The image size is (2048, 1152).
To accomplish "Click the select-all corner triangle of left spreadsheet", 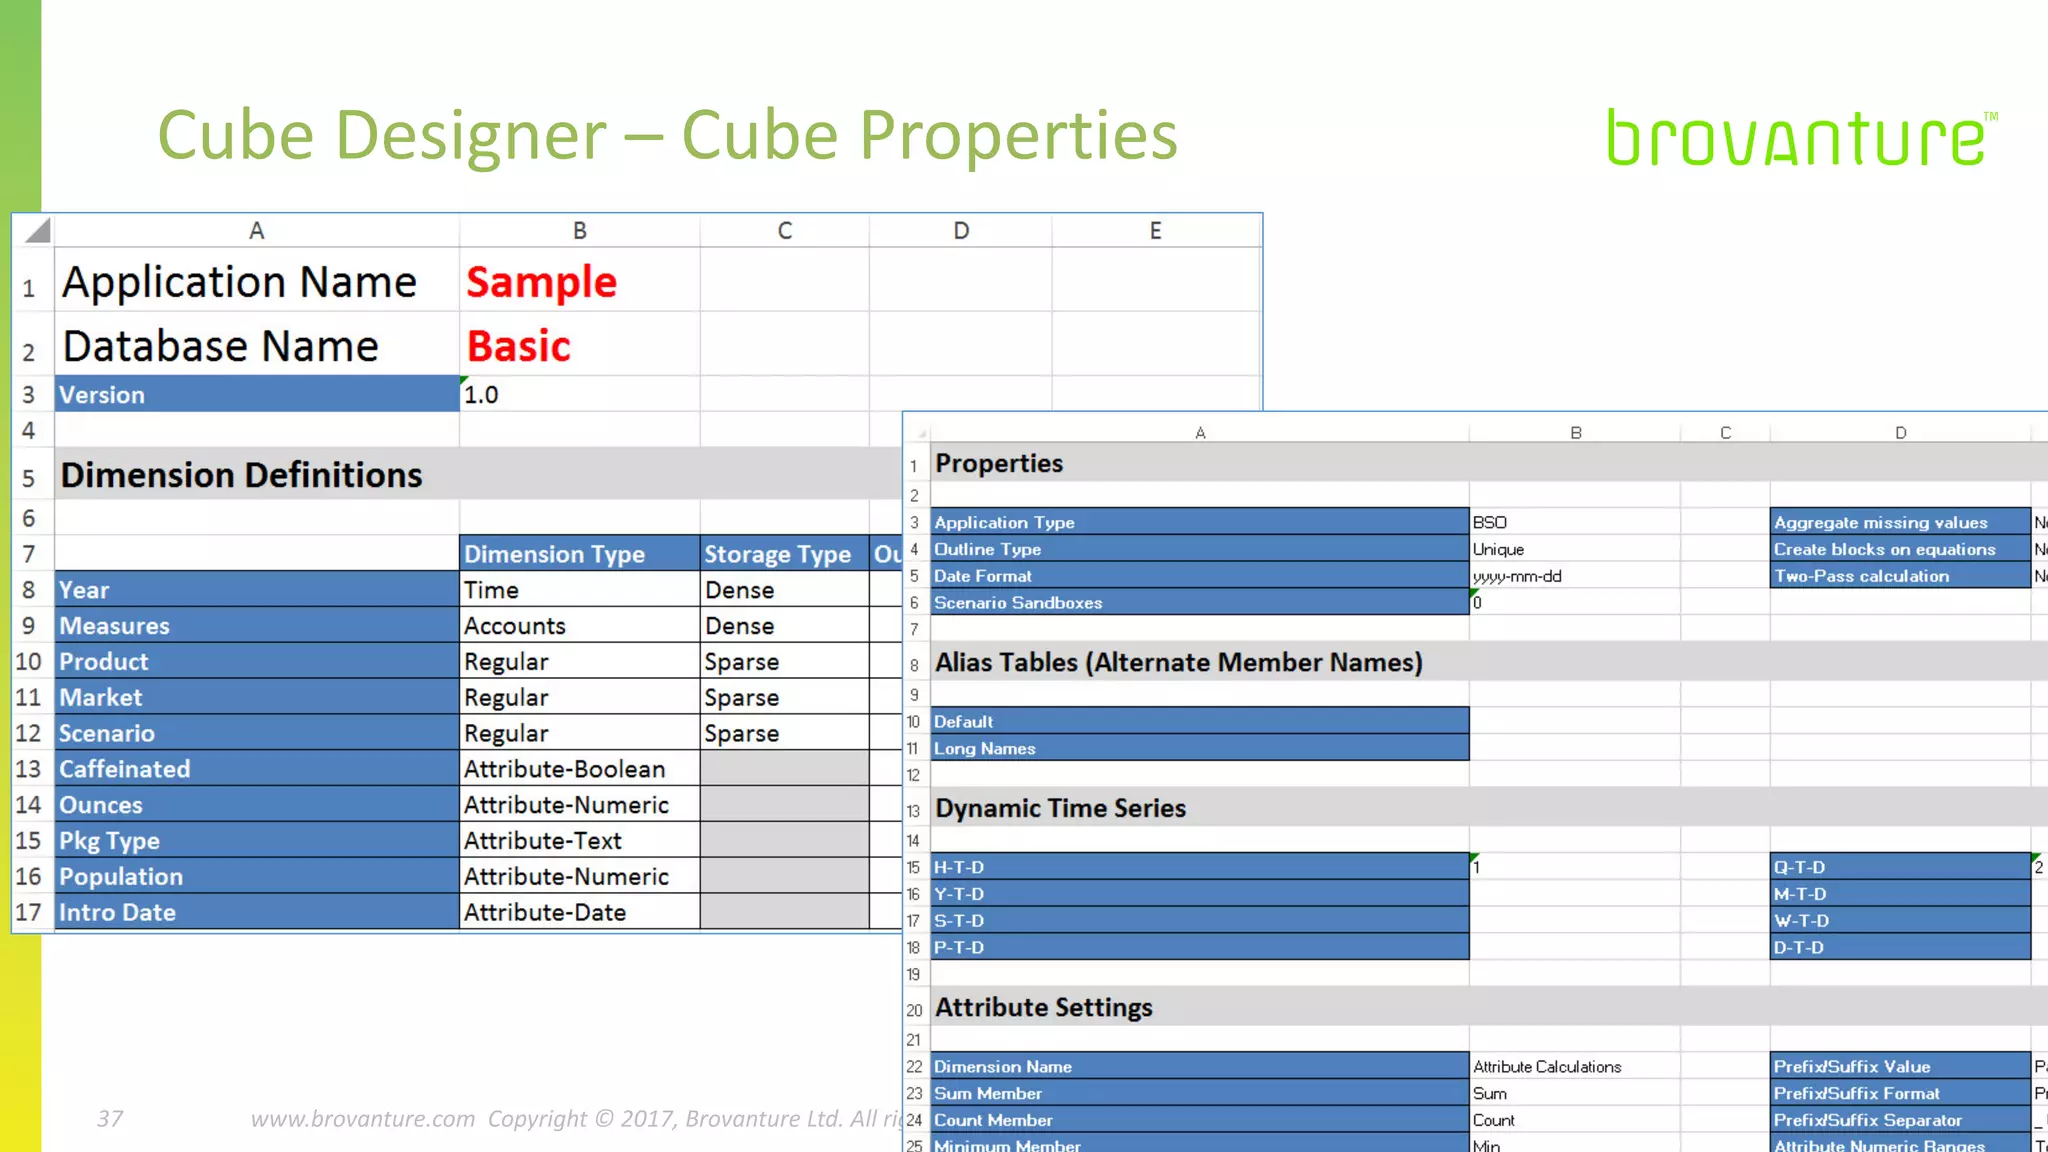I will (37, 231).
